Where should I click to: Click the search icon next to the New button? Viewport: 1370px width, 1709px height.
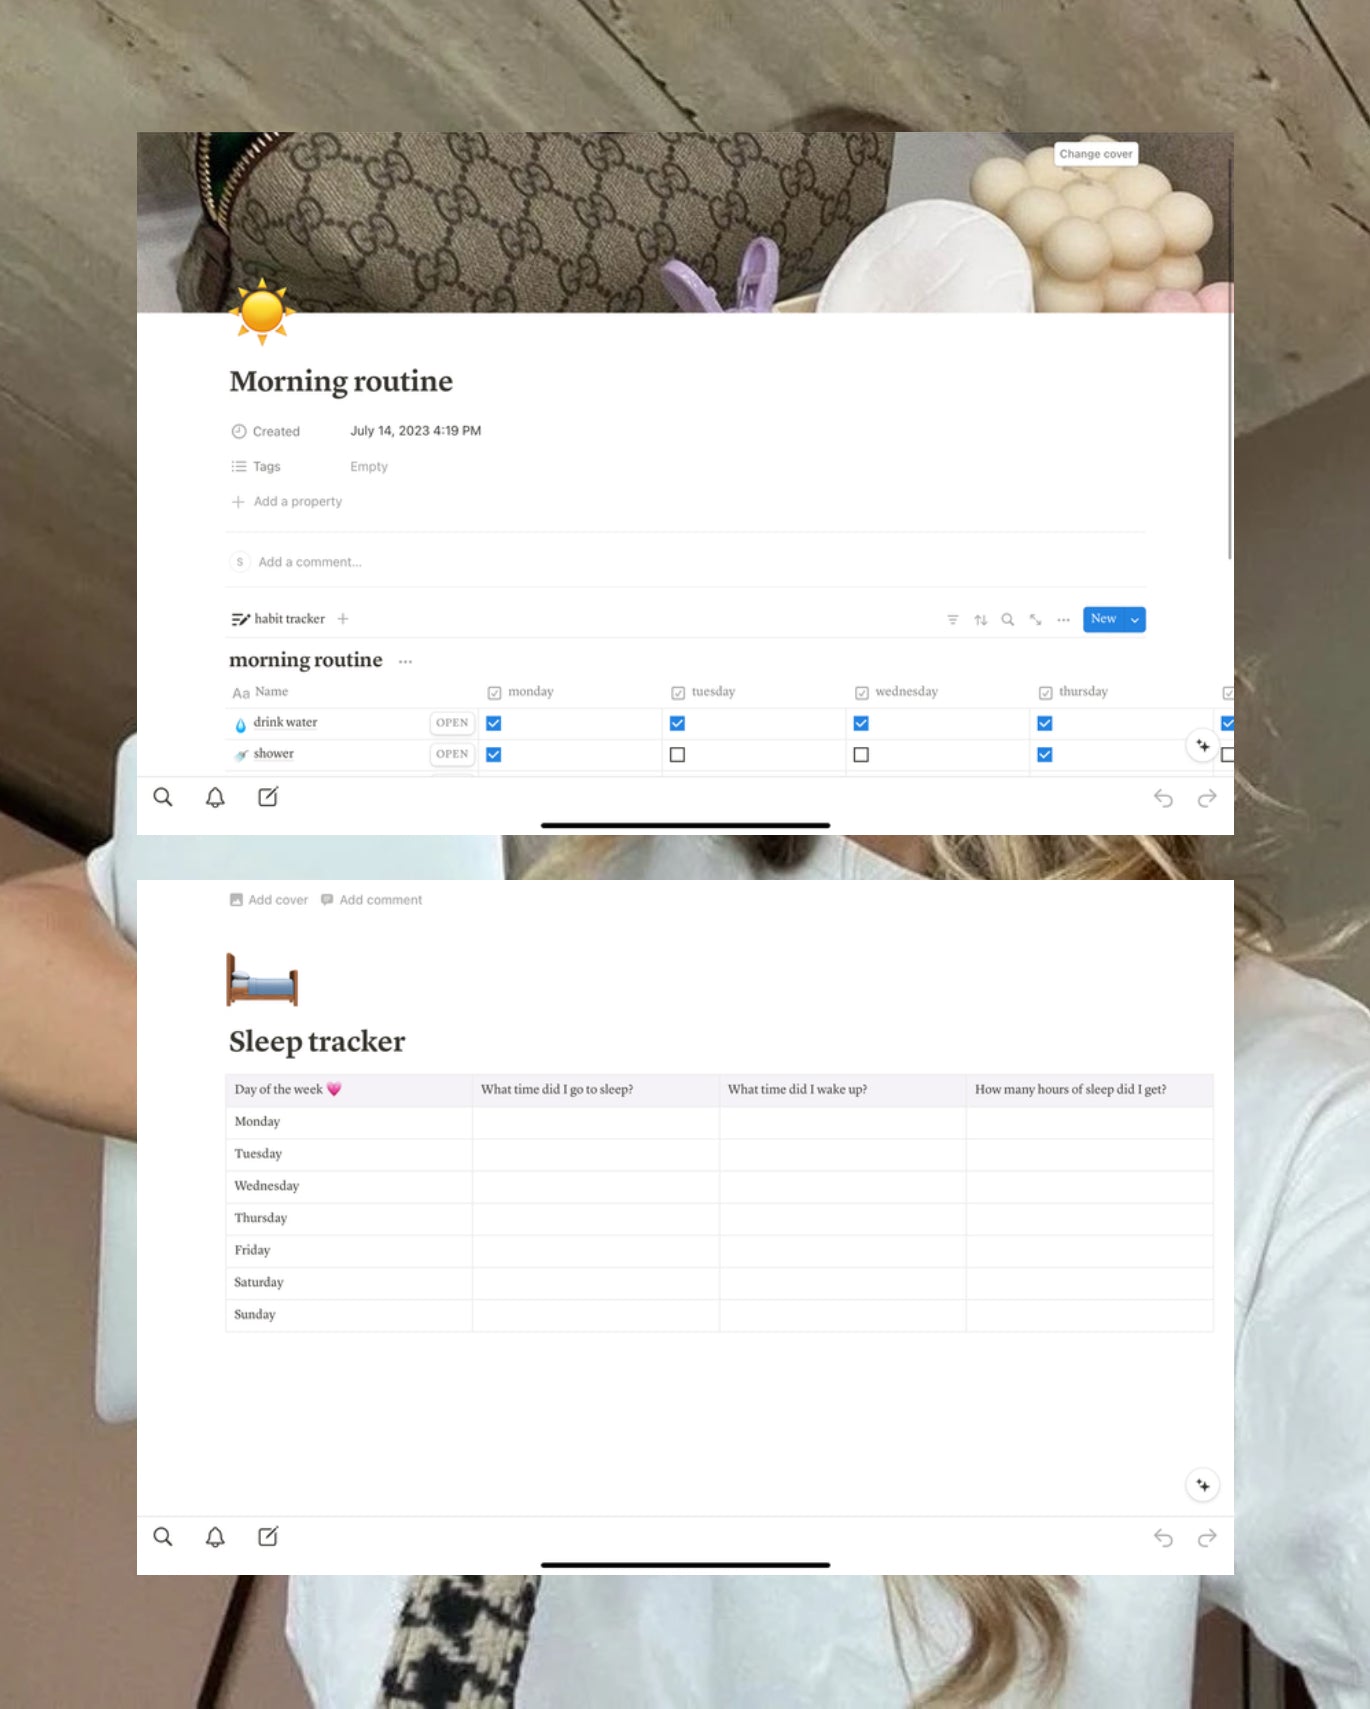click(1008, 620)
